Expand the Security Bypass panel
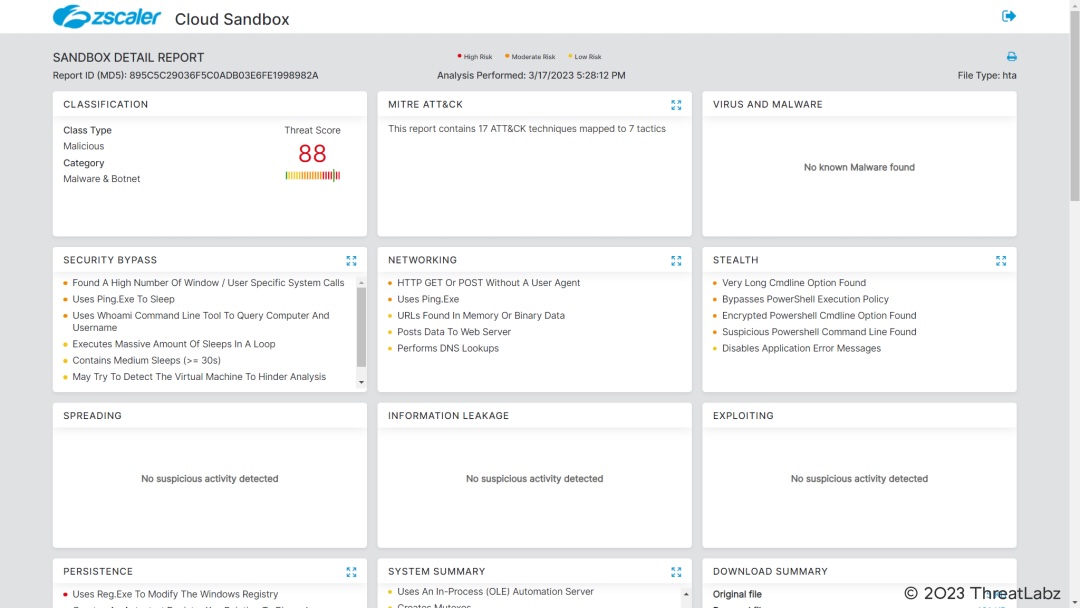 pyautogui.click(x=351, y=261)
